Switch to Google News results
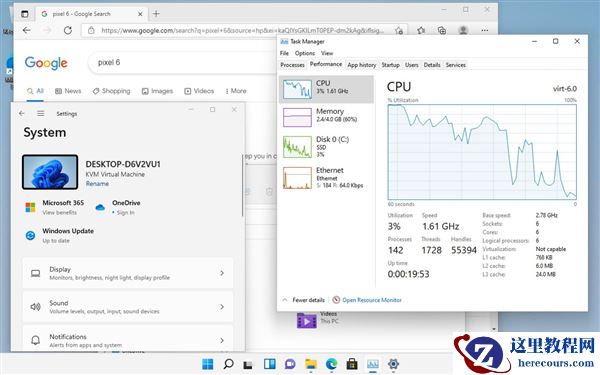600x375 pixels. [68, 91]
